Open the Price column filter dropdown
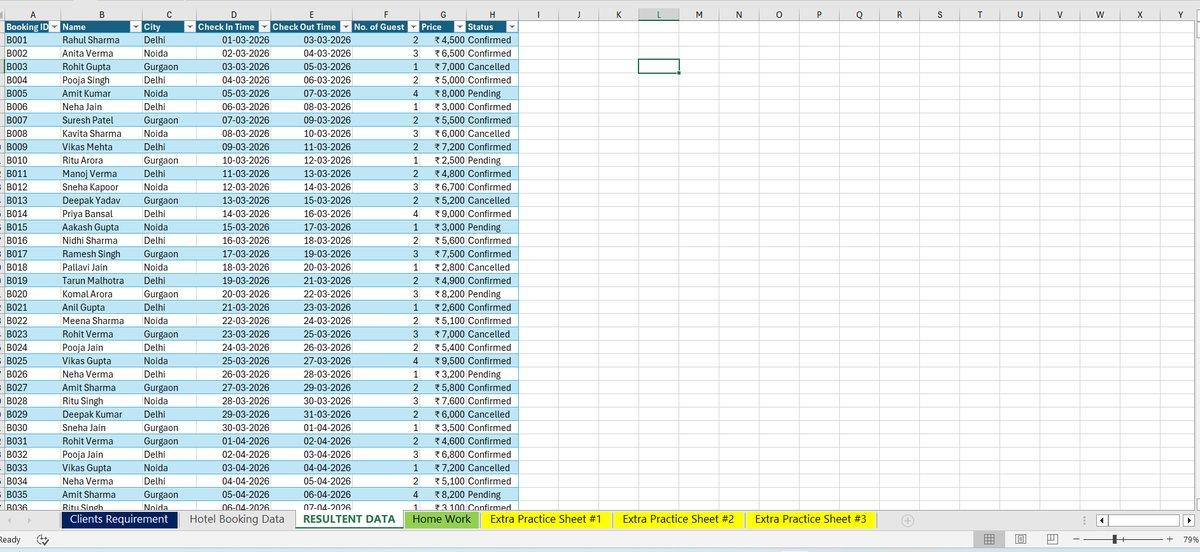This screenshot has height=552, width=1200. click(459, 27)
